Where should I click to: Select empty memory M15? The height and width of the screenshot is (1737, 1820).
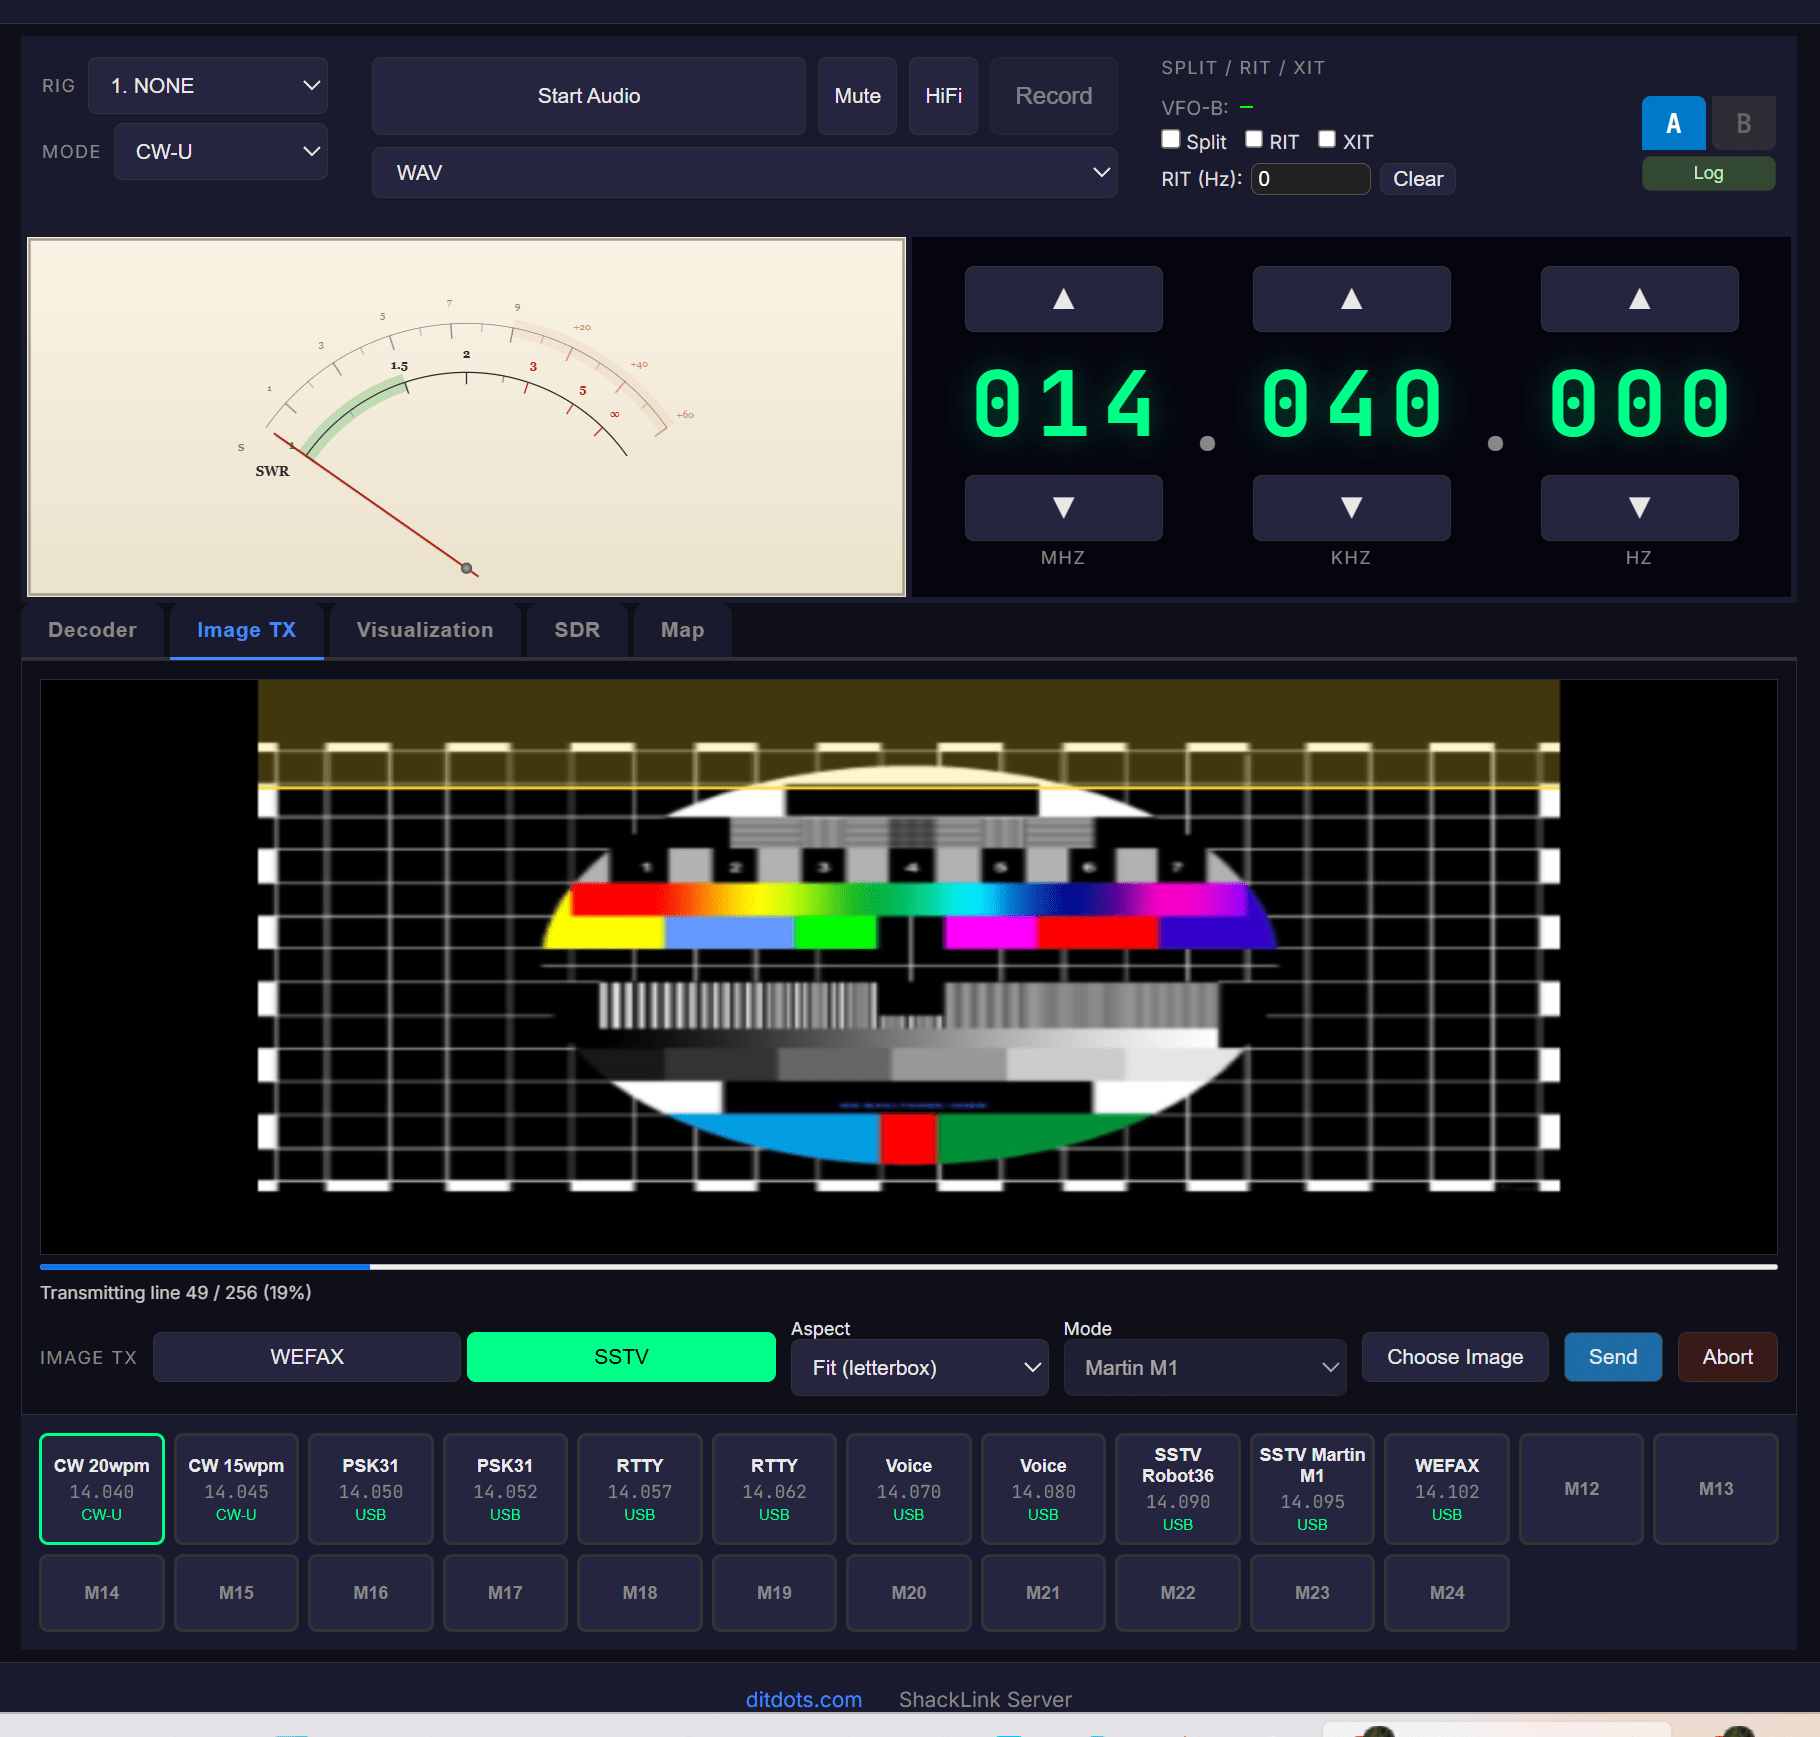pos(236,1593)
